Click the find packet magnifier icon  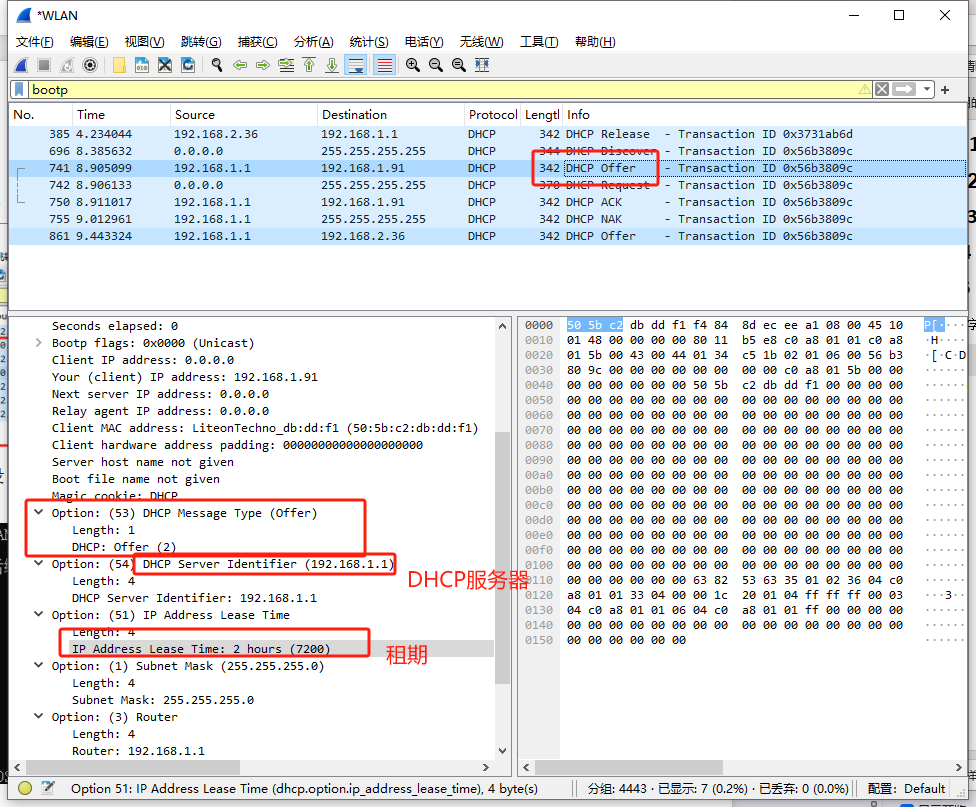point(216,65)
